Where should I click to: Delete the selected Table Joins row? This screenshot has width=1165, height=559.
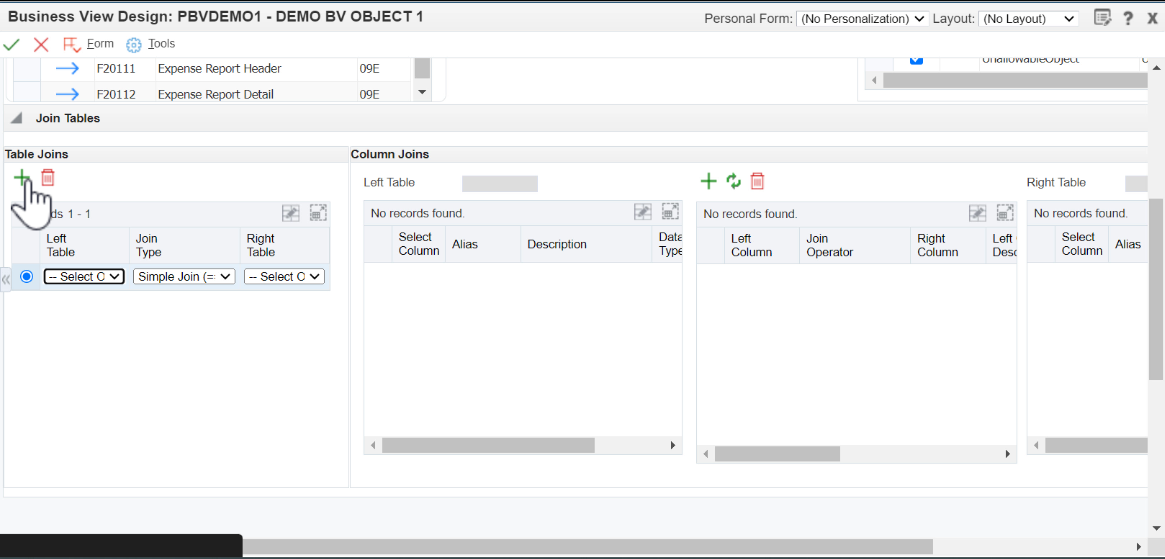[48, 177]
